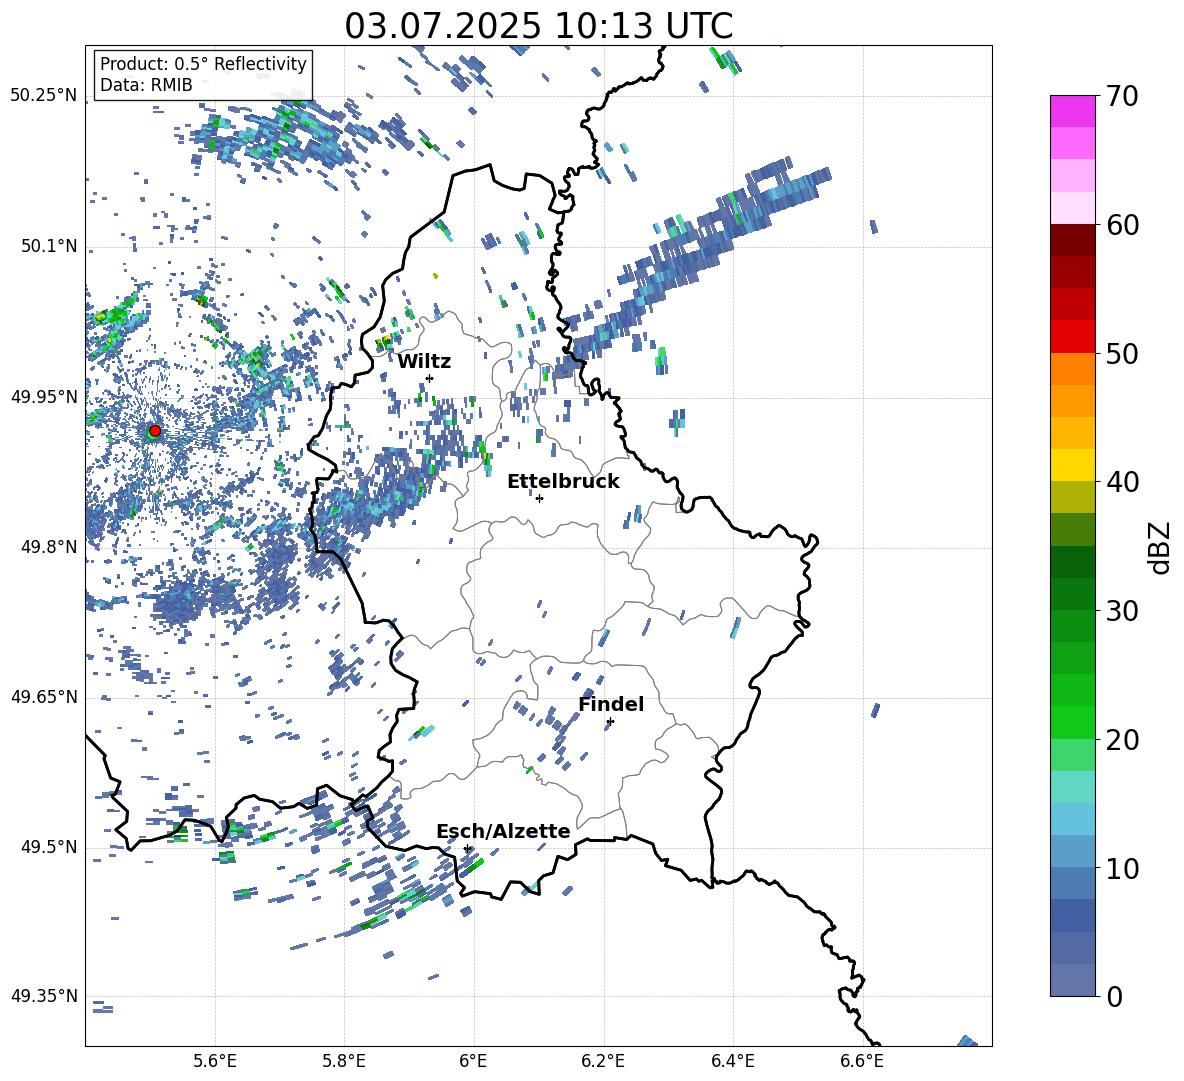Click the 49.35°N latitude label
The height and width of the screenshot is (1081, 1184).
[44, 996]
